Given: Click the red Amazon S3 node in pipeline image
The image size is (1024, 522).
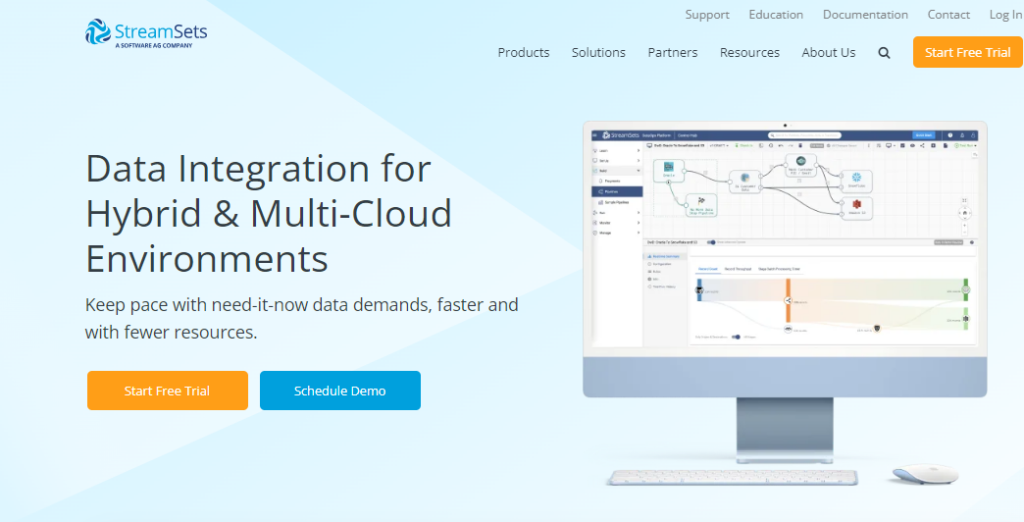Looking at the screenshot, I should point(856,208).
